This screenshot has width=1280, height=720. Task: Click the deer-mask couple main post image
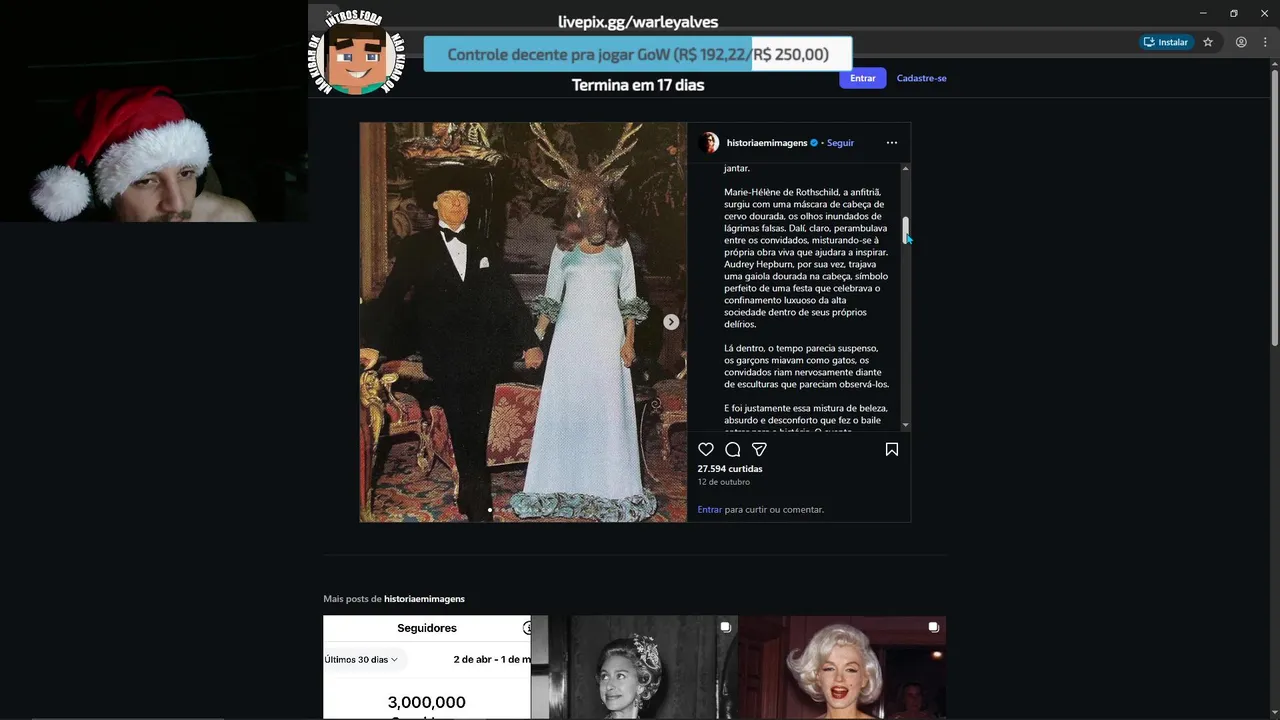[x=523, y=322]
